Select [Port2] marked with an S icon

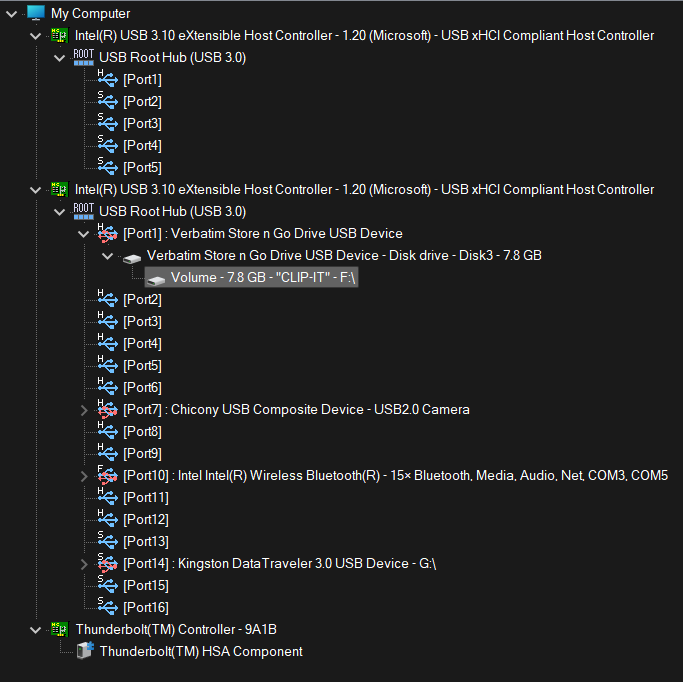coord(142,101)
